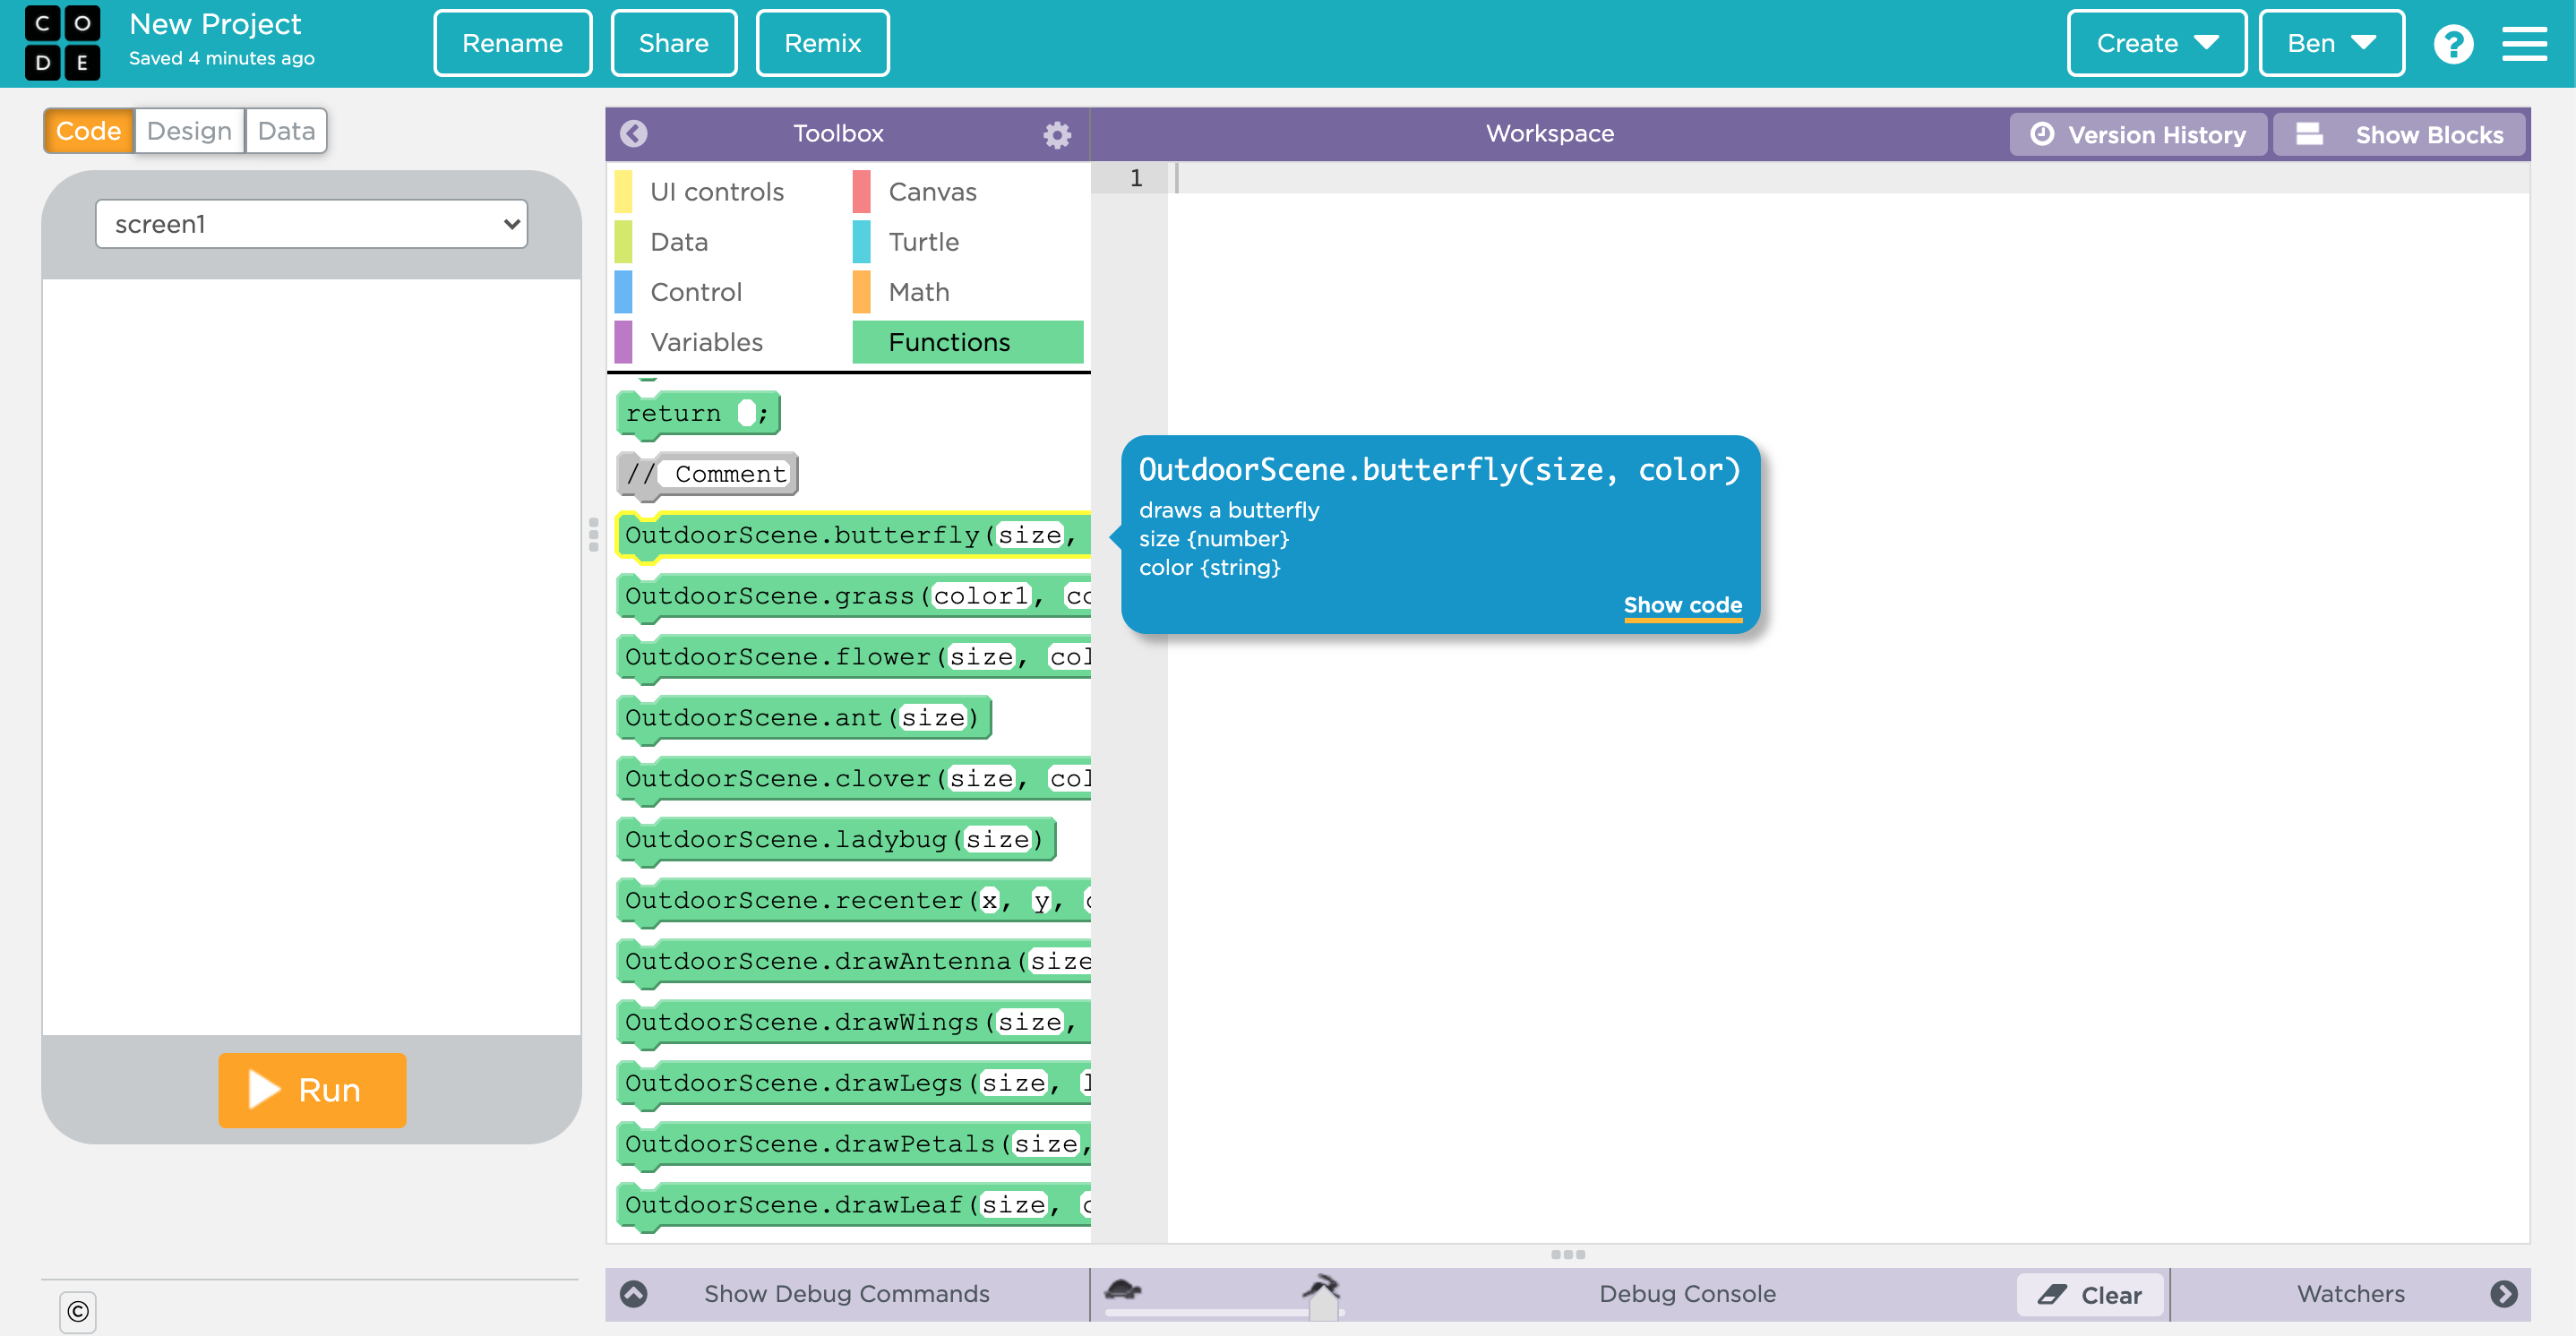Open the screen1 selector dropdown
The image size is (2576, 1336).
311,224
